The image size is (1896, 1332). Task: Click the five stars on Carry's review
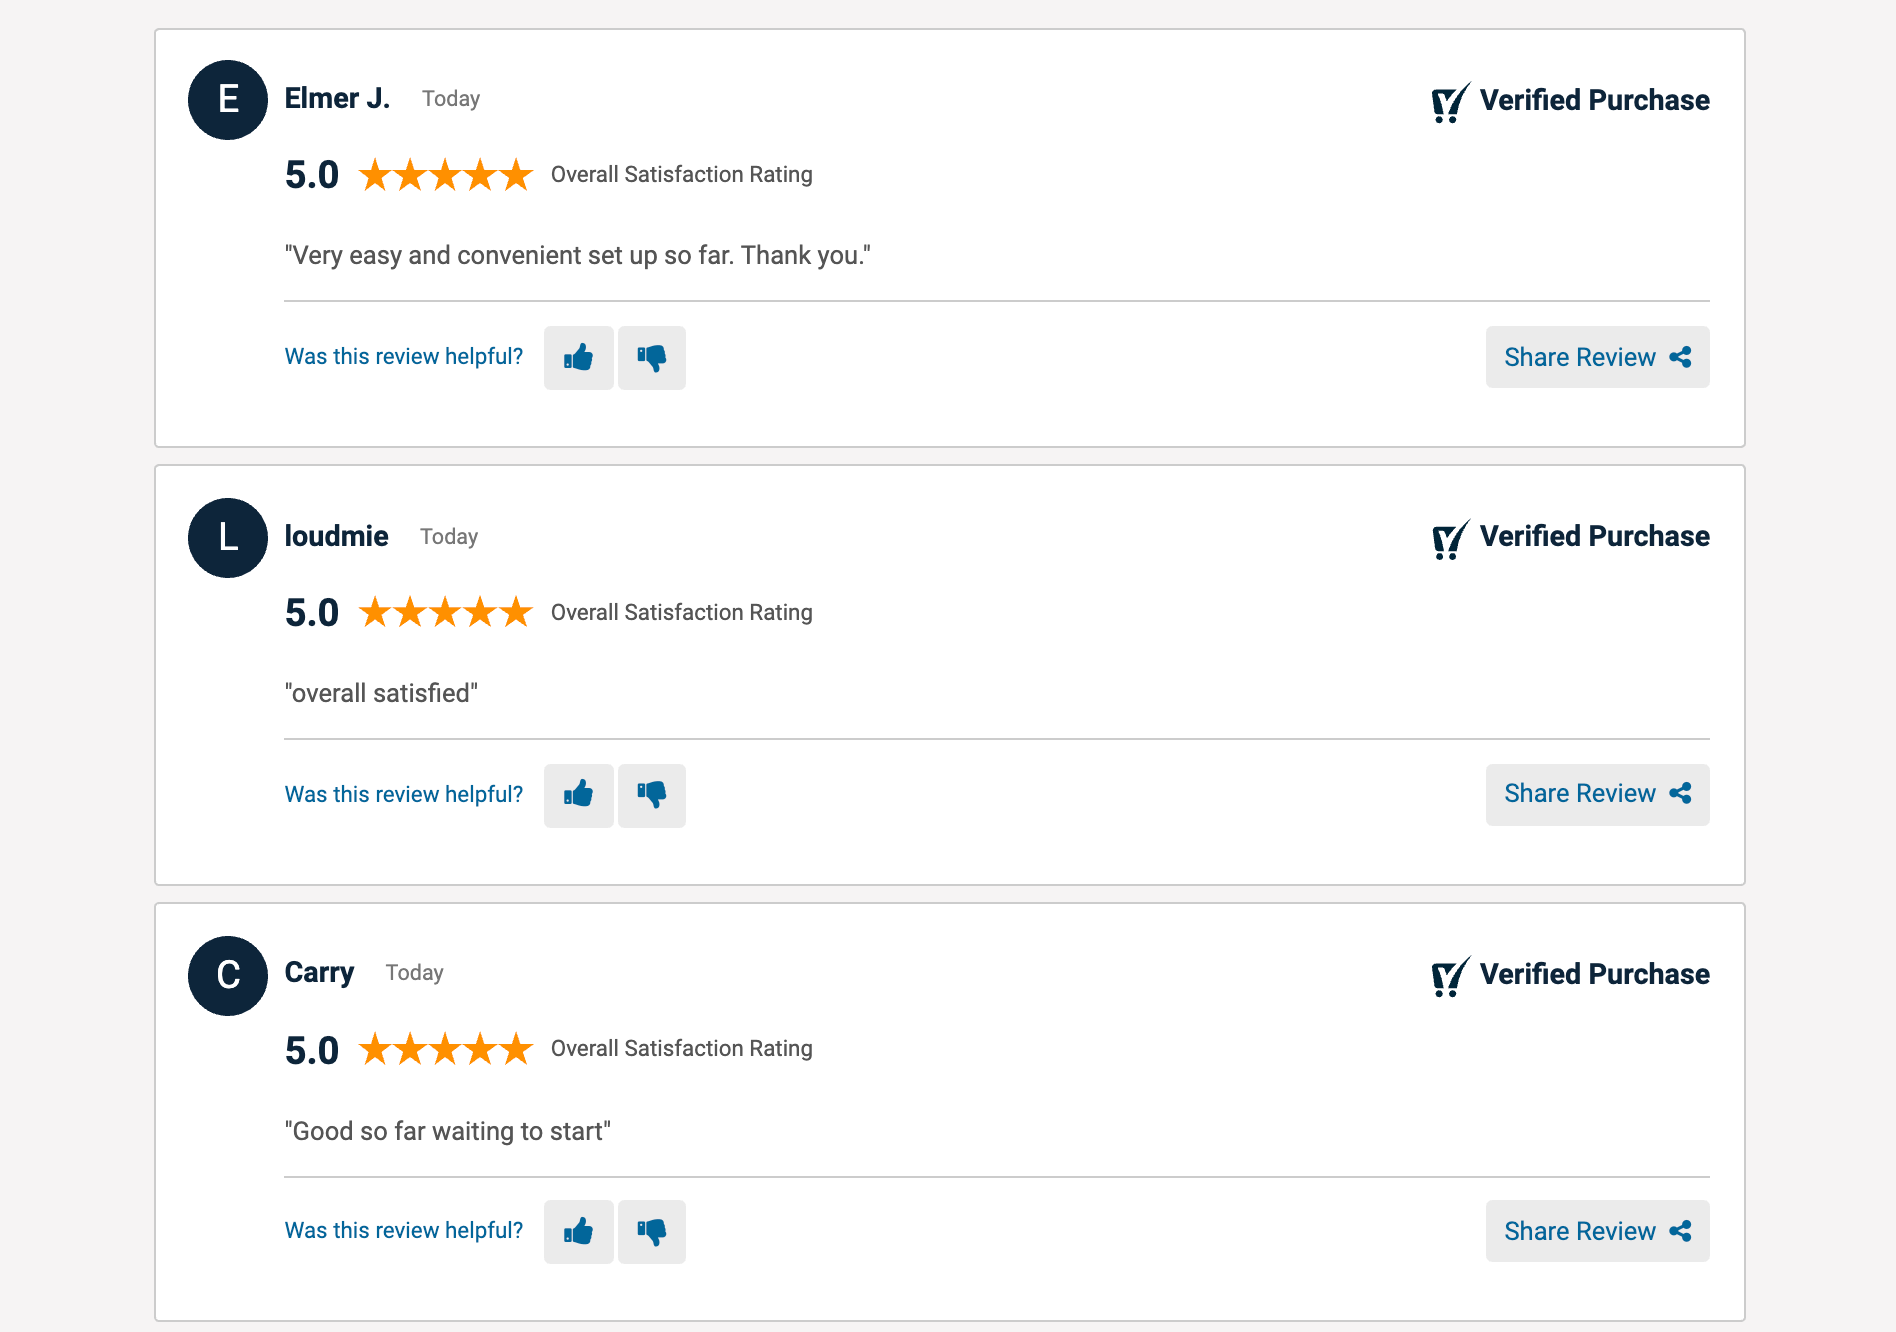pyautogui.click(x=445, y=1049)
